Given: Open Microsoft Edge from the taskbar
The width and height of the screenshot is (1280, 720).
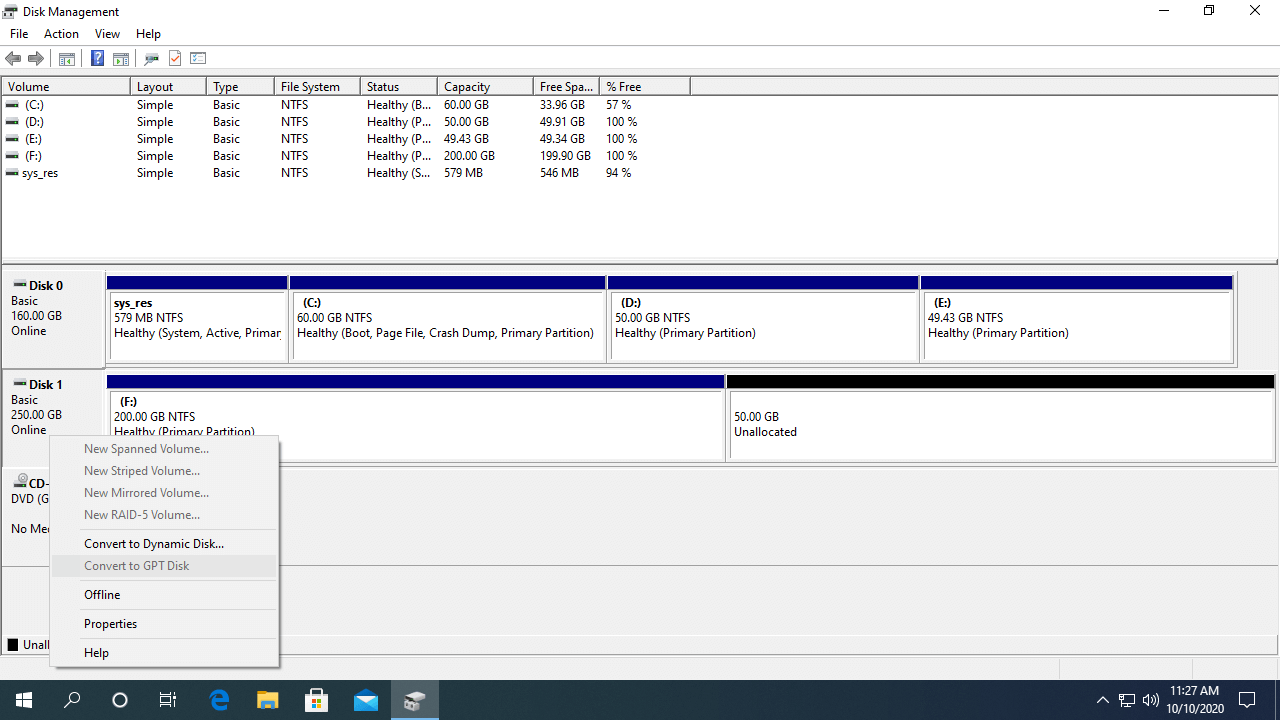Looking at the screenshot, I should pos(220,700).
